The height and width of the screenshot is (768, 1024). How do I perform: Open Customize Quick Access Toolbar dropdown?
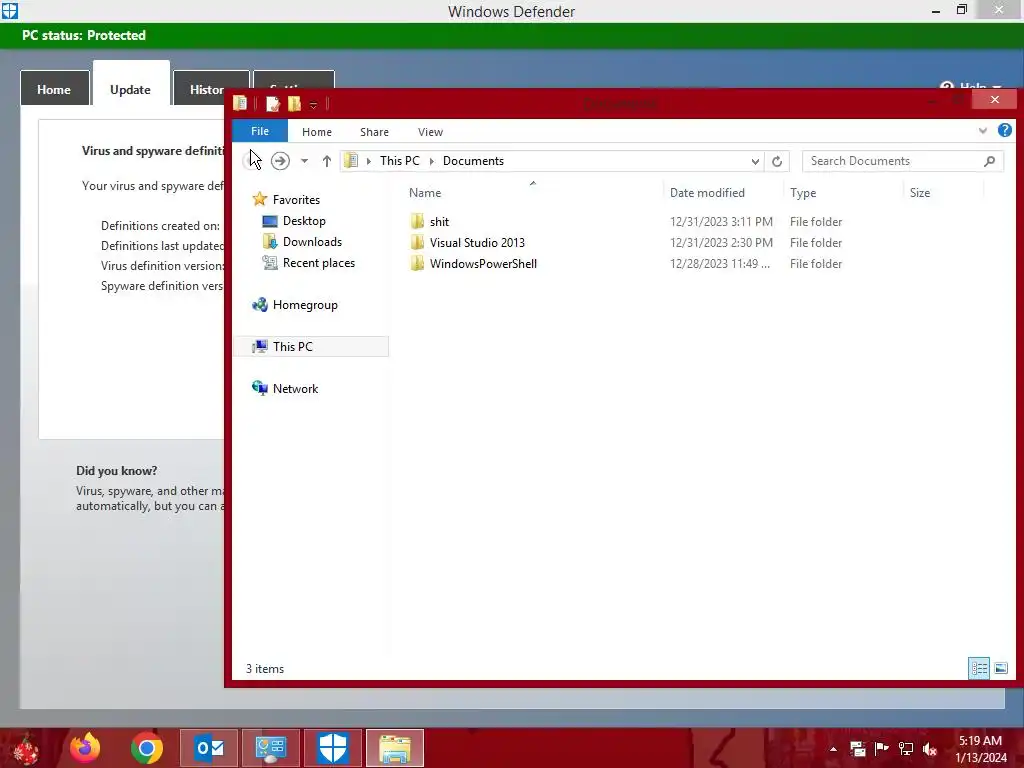pos(313,104)
